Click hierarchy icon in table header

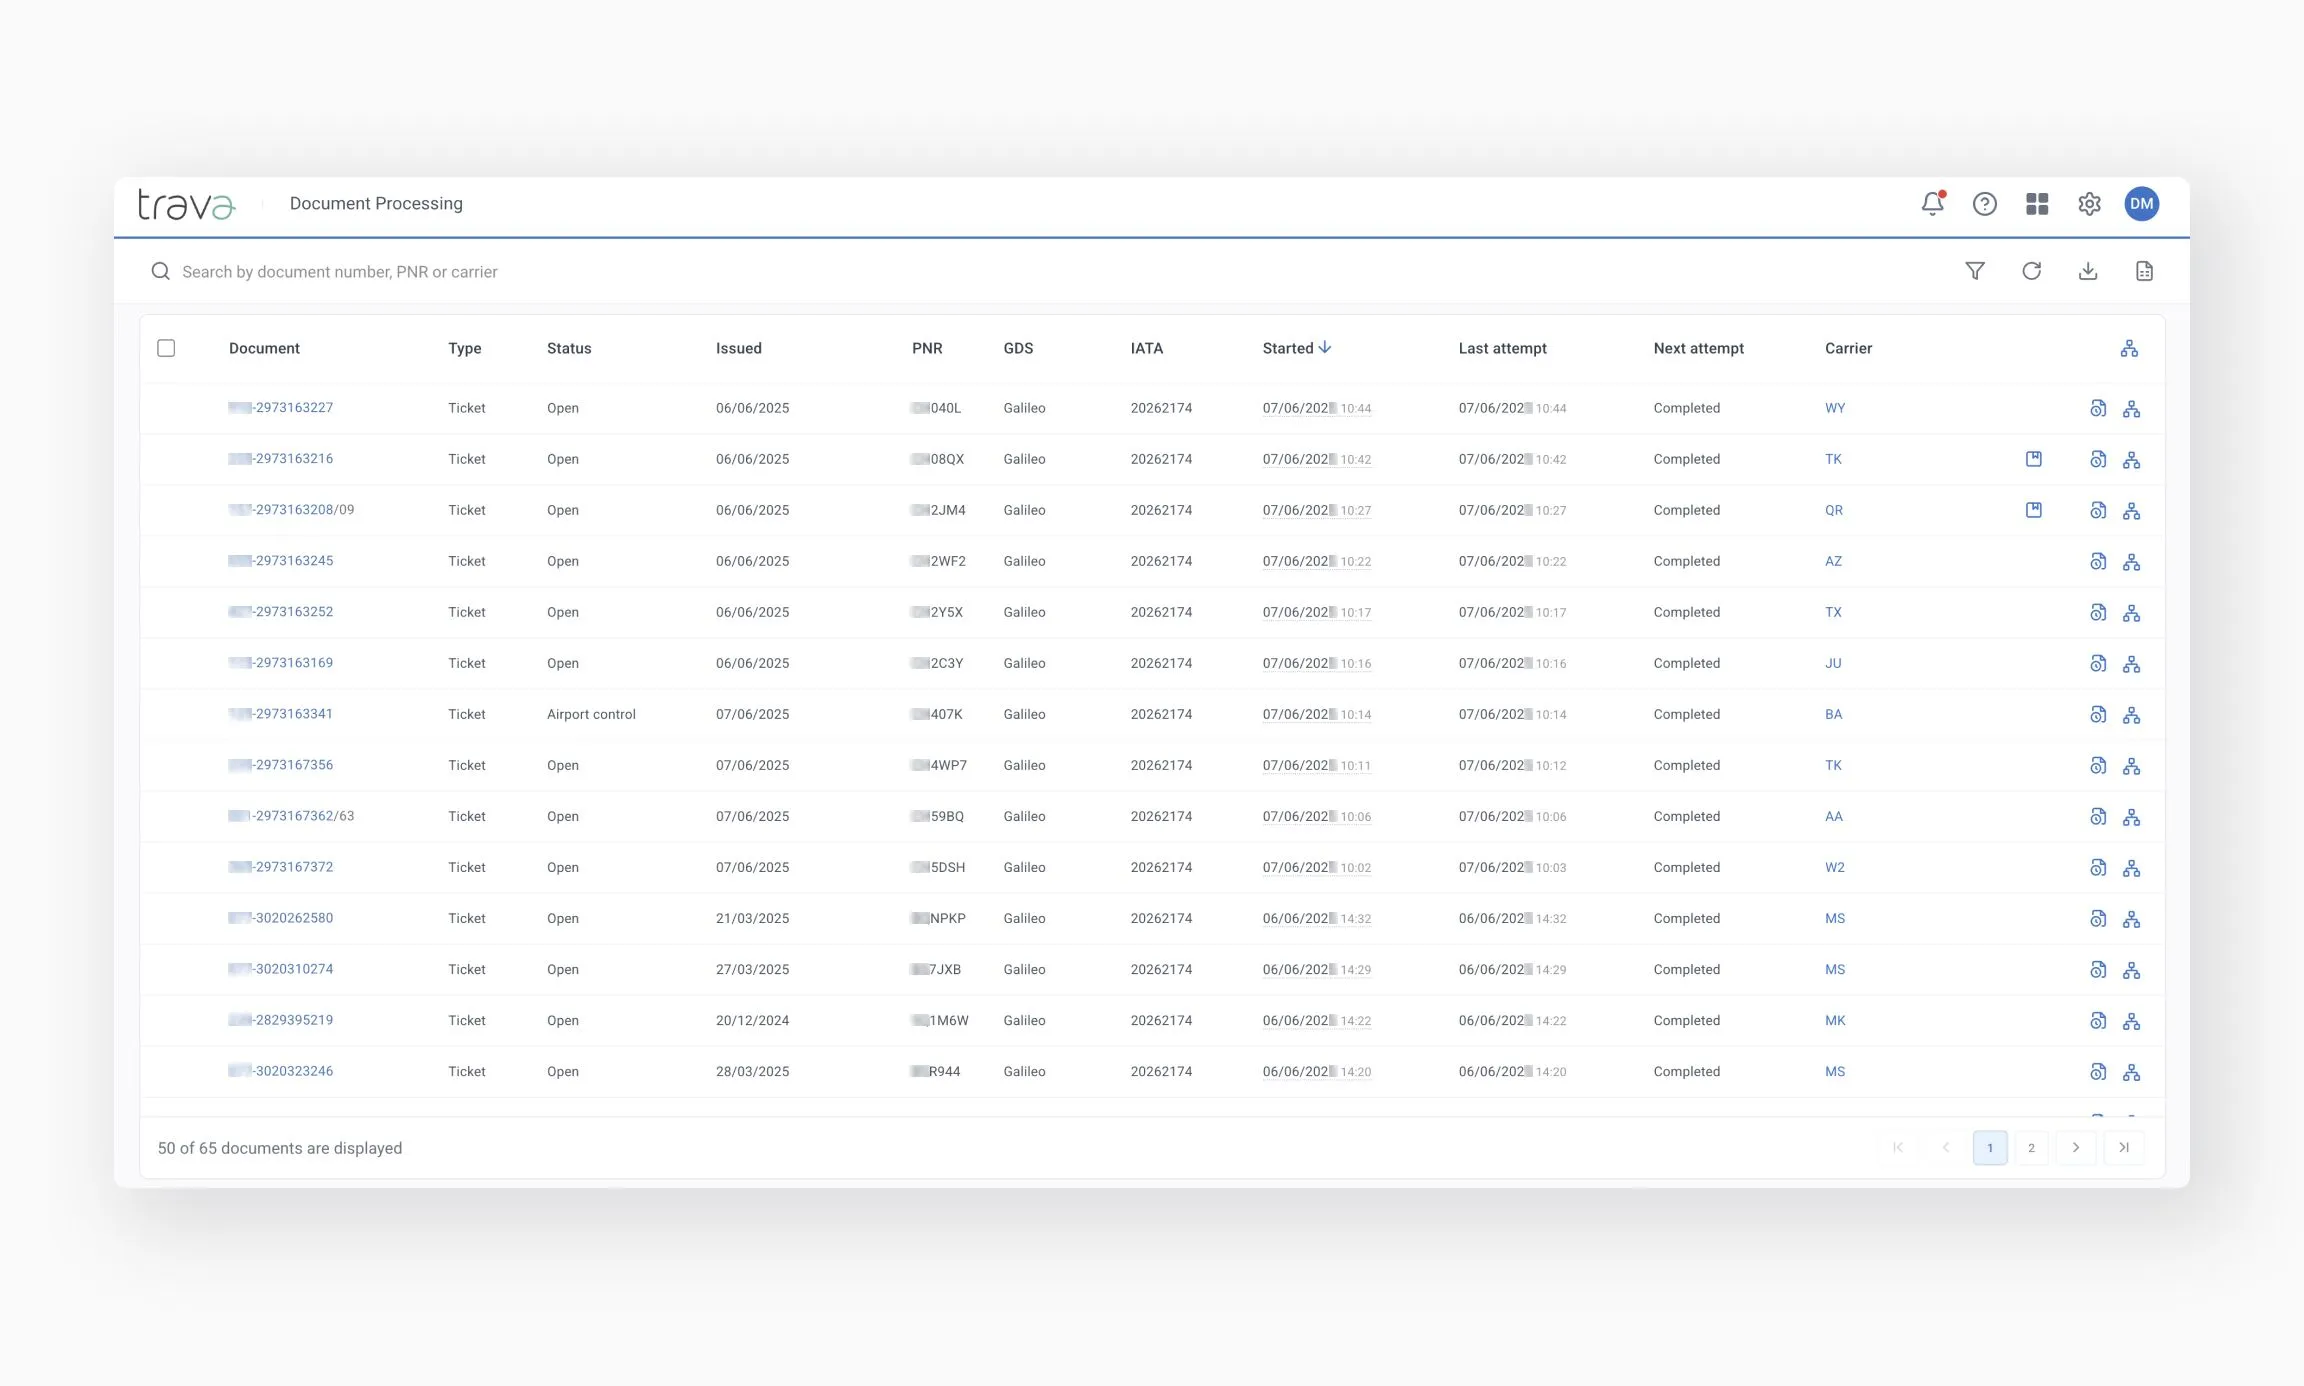click(2129, 348)
